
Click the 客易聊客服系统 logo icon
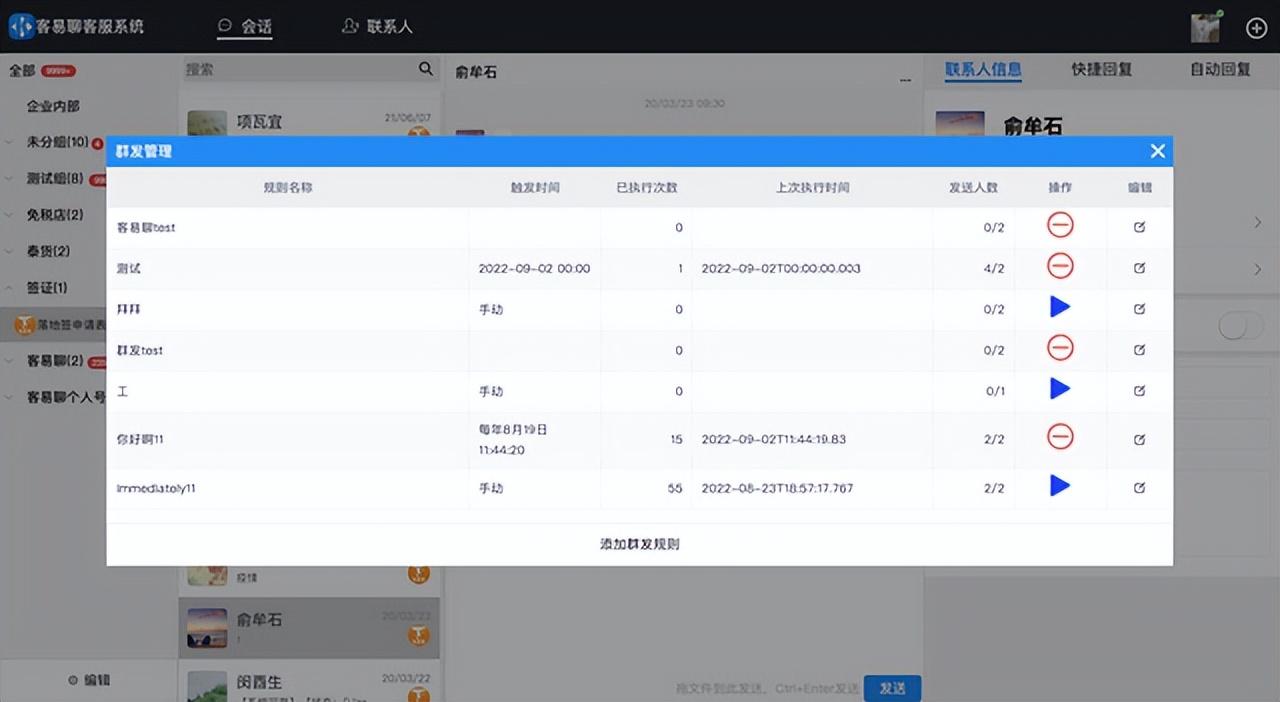21,27
